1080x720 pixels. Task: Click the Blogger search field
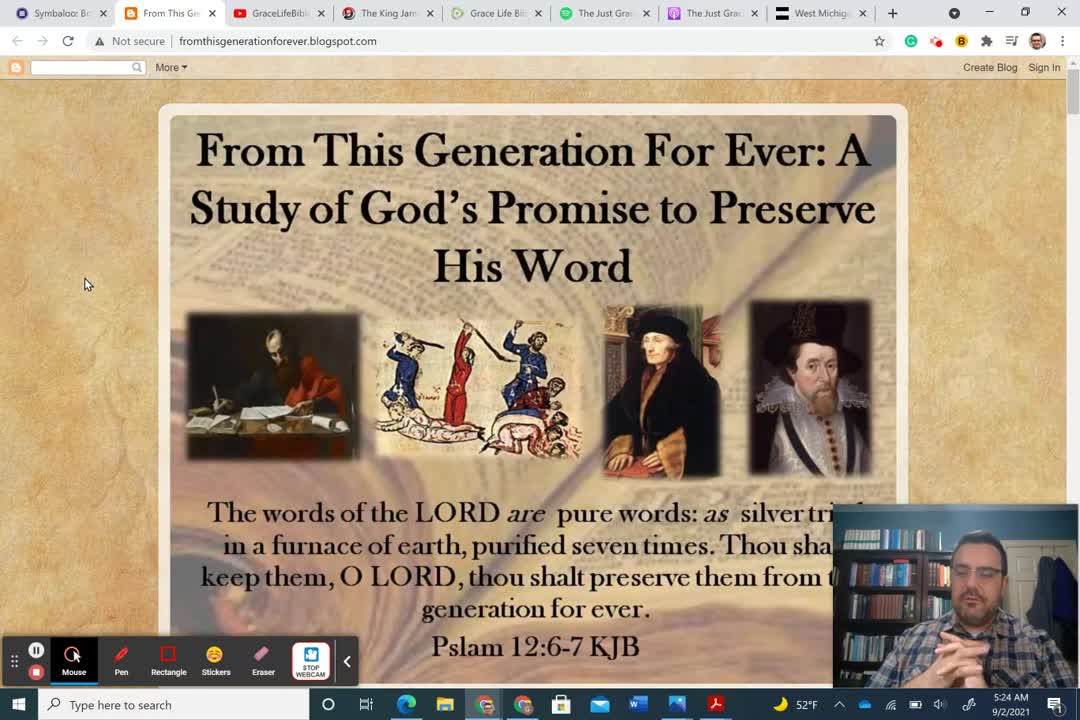pos(81,68)
